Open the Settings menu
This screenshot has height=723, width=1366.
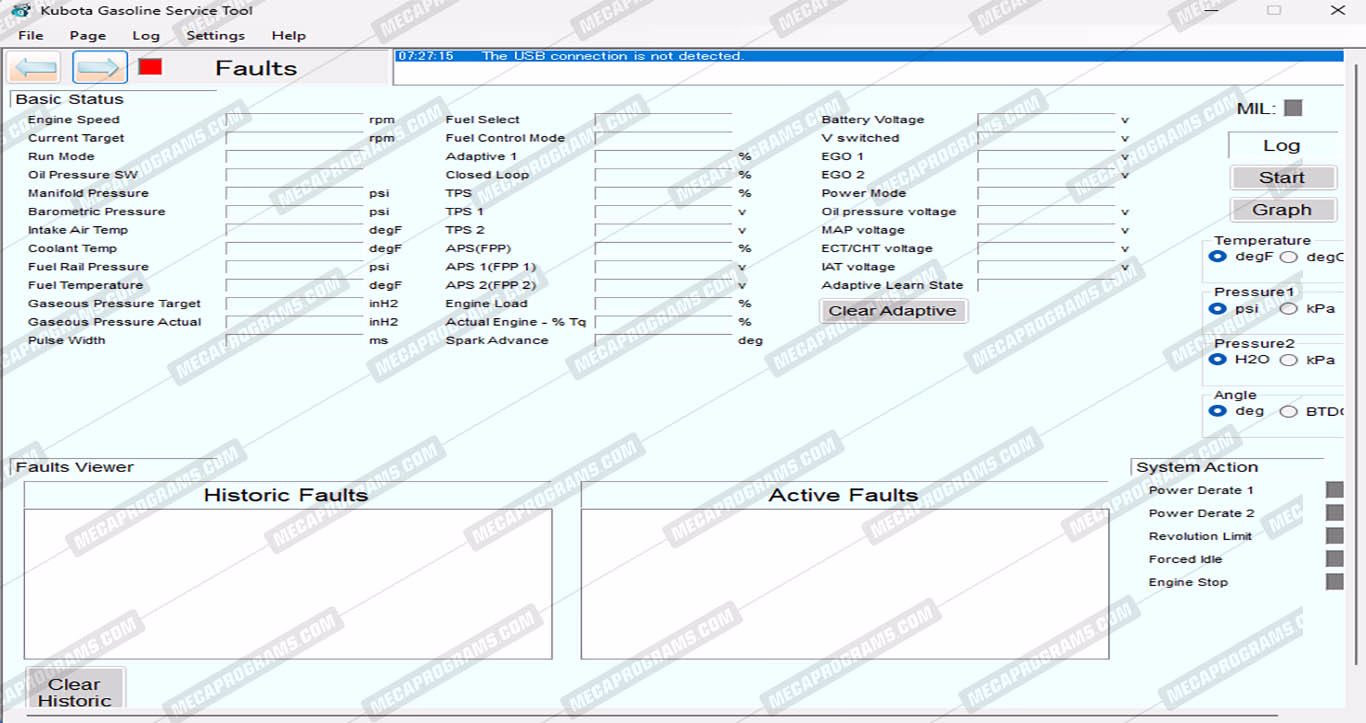215,35
